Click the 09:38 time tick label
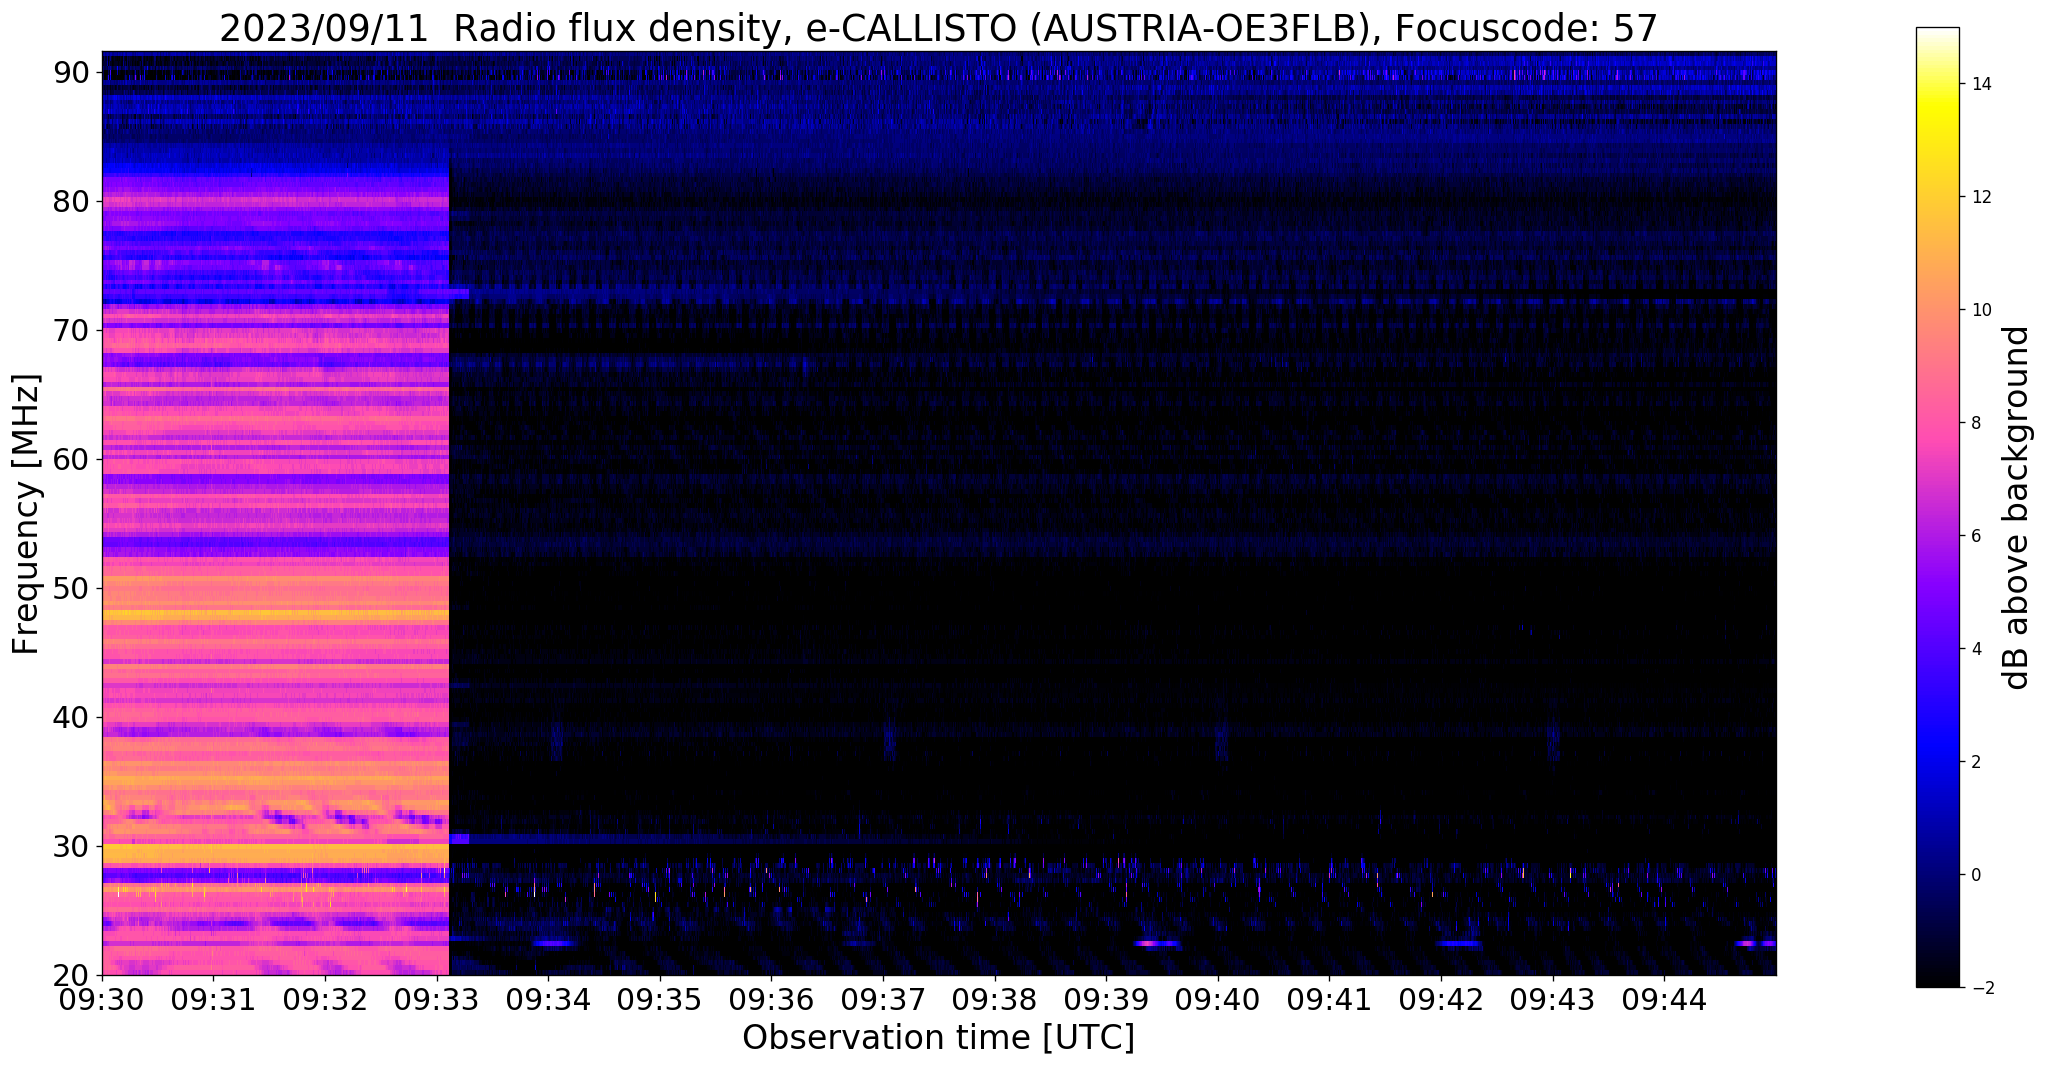Screen dimensions: 2047x1067 tap(995, 998)
